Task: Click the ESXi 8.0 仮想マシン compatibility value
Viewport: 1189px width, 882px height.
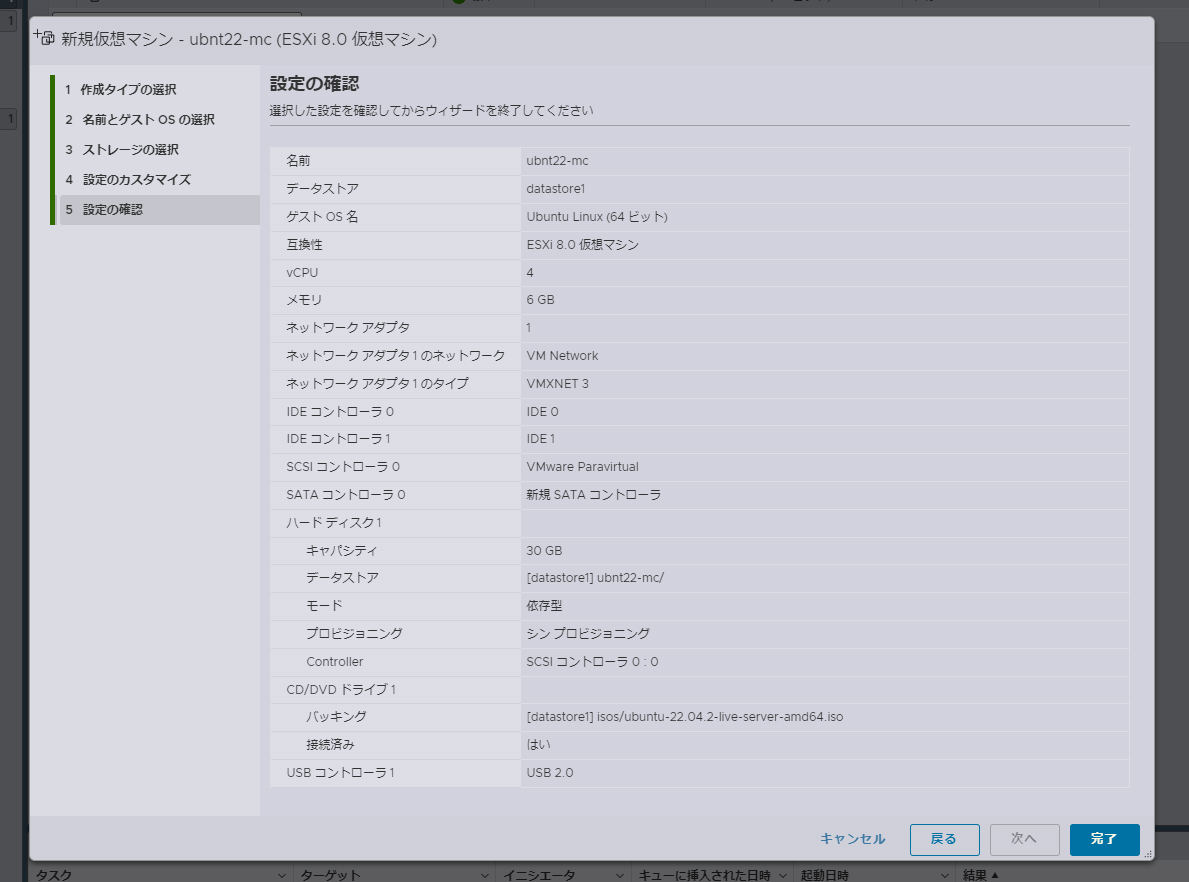Action: tap(582, 245)
